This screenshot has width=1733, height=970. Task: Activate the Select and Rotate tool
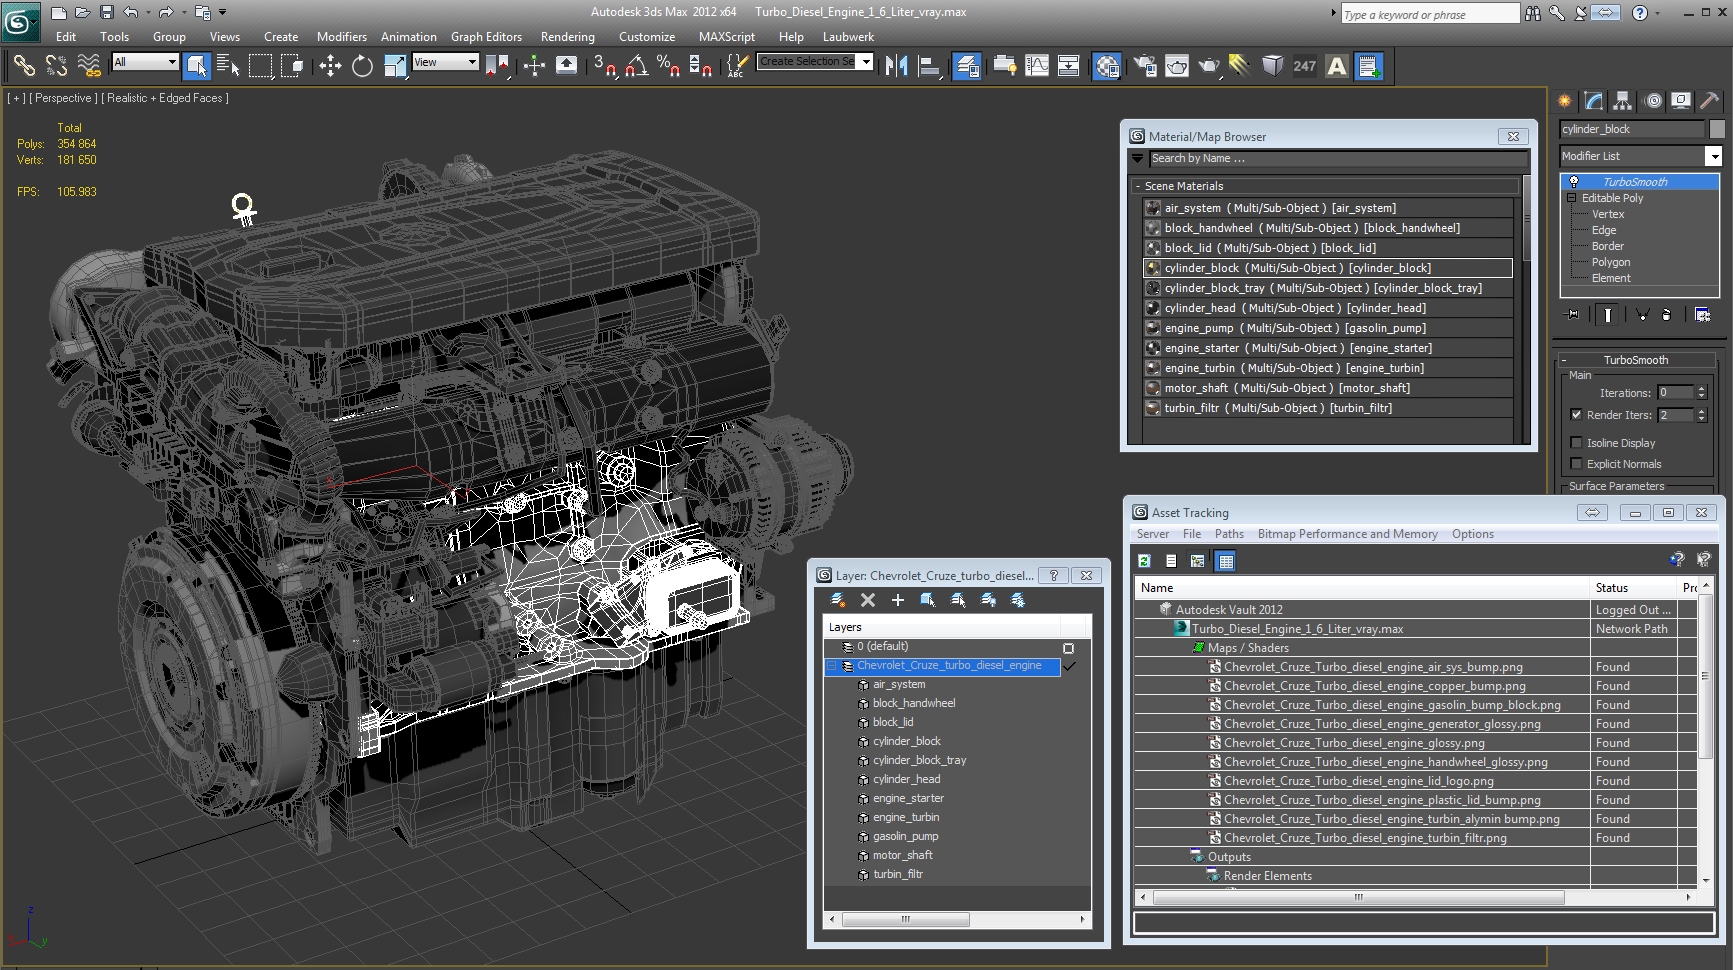click(362, 66)
